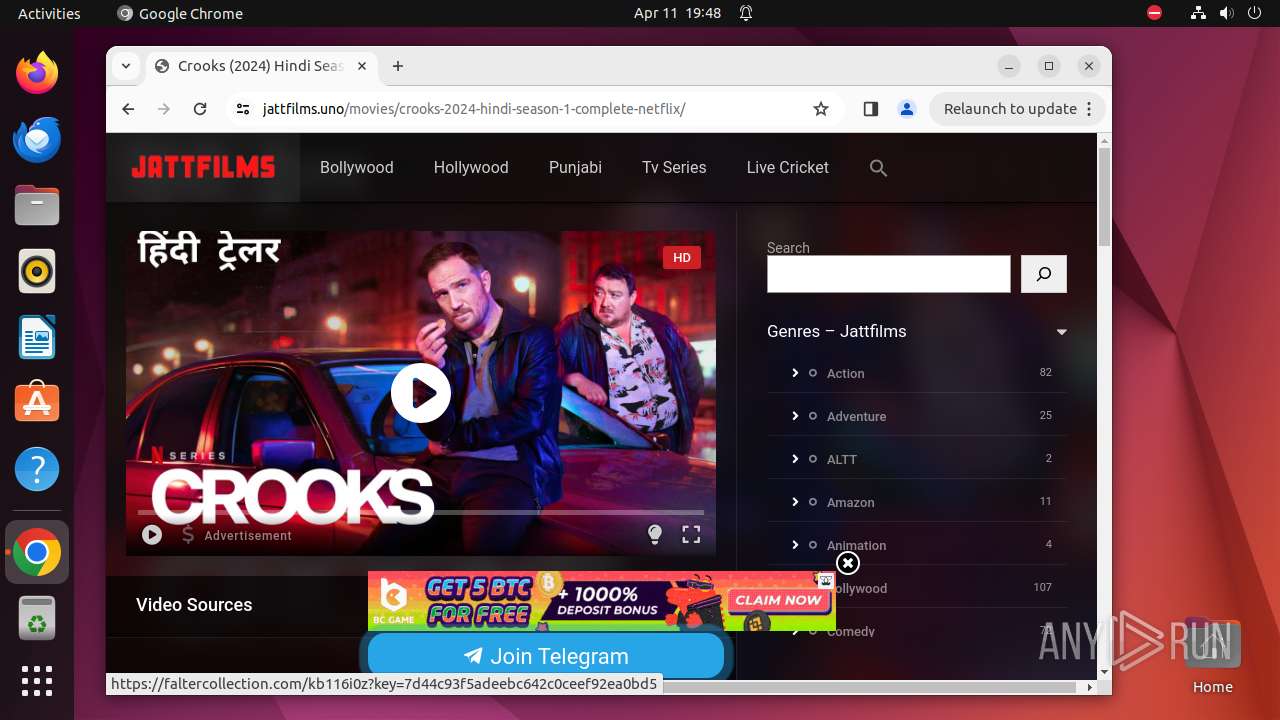Toggle the lightbulb lights-off icon
The height and width of the screenshot is (720, 1280).
pyautogui.click(x=655, y=535)
